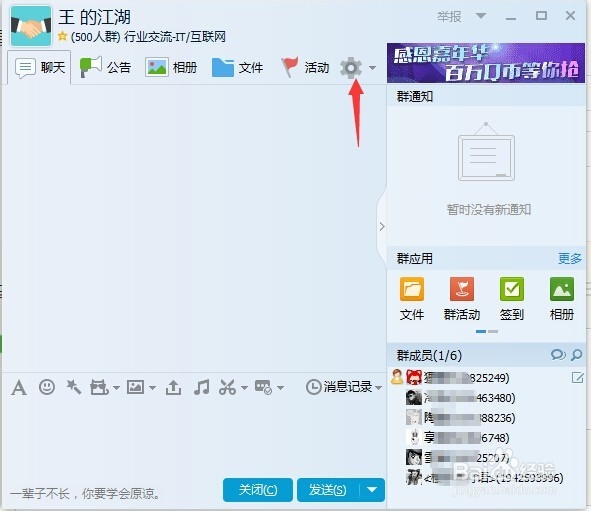This screenshot has width=591, height=511.
Task: Expand the dropdown next to 举报
Action: click(x=481, y=16)
